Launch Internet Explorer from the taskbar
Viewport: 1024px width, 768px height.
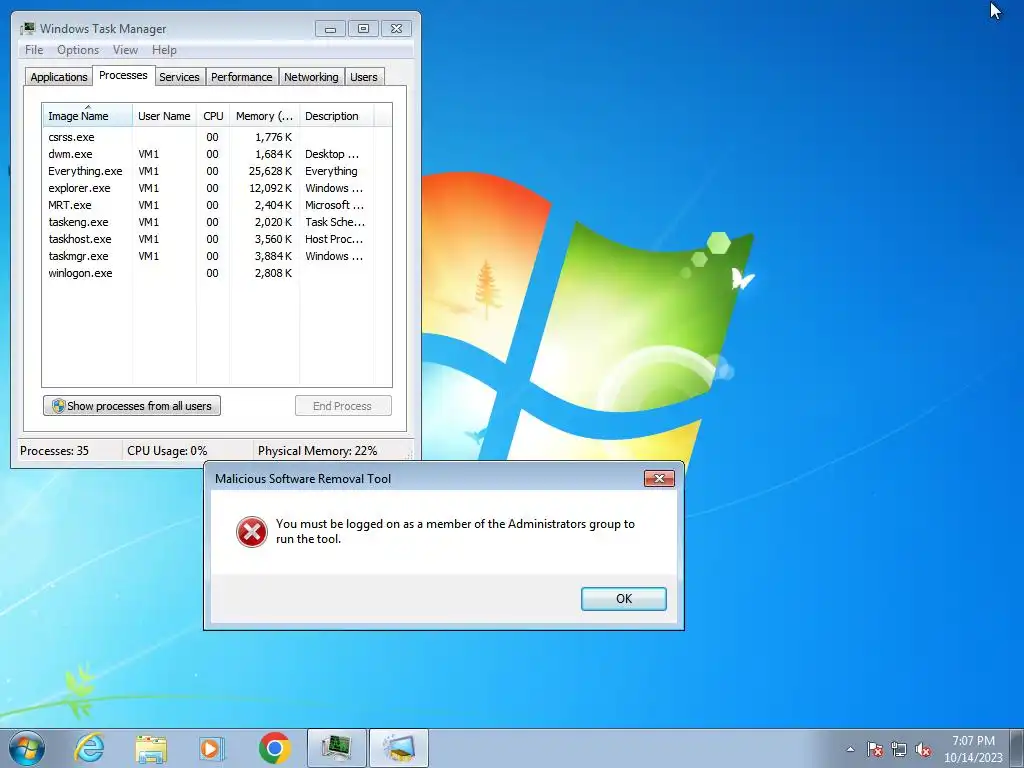coord(89,748)
